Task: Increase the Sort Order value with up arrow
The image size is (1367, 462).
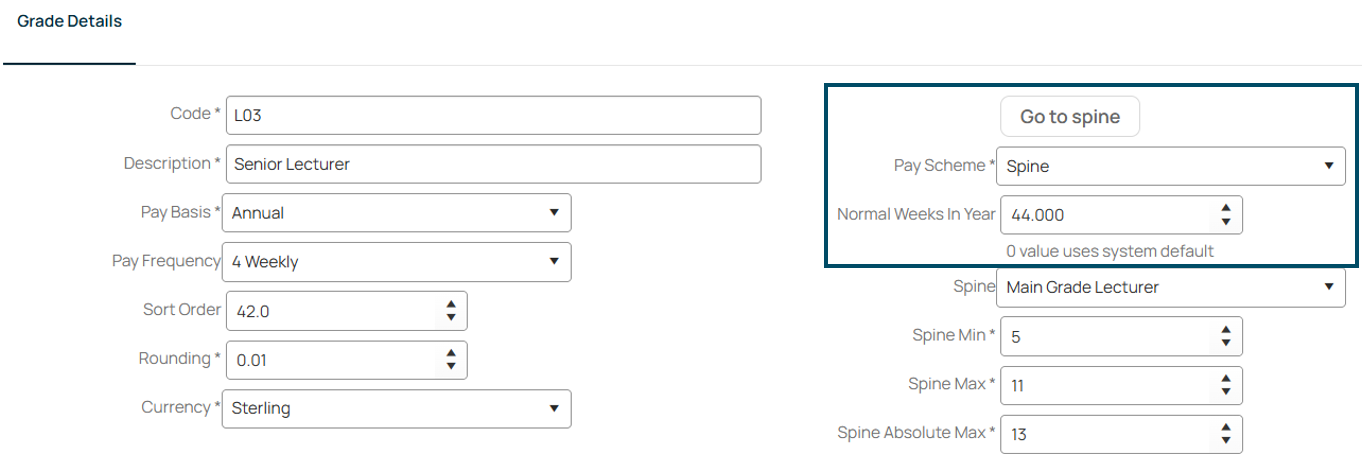Action: [x=451, y=304]
